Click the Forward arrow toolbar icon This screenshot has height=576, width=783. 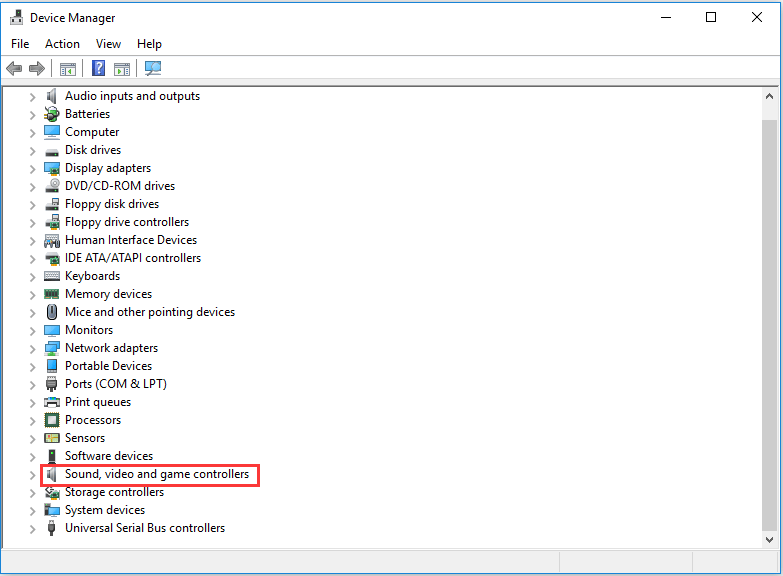point(37,68)
